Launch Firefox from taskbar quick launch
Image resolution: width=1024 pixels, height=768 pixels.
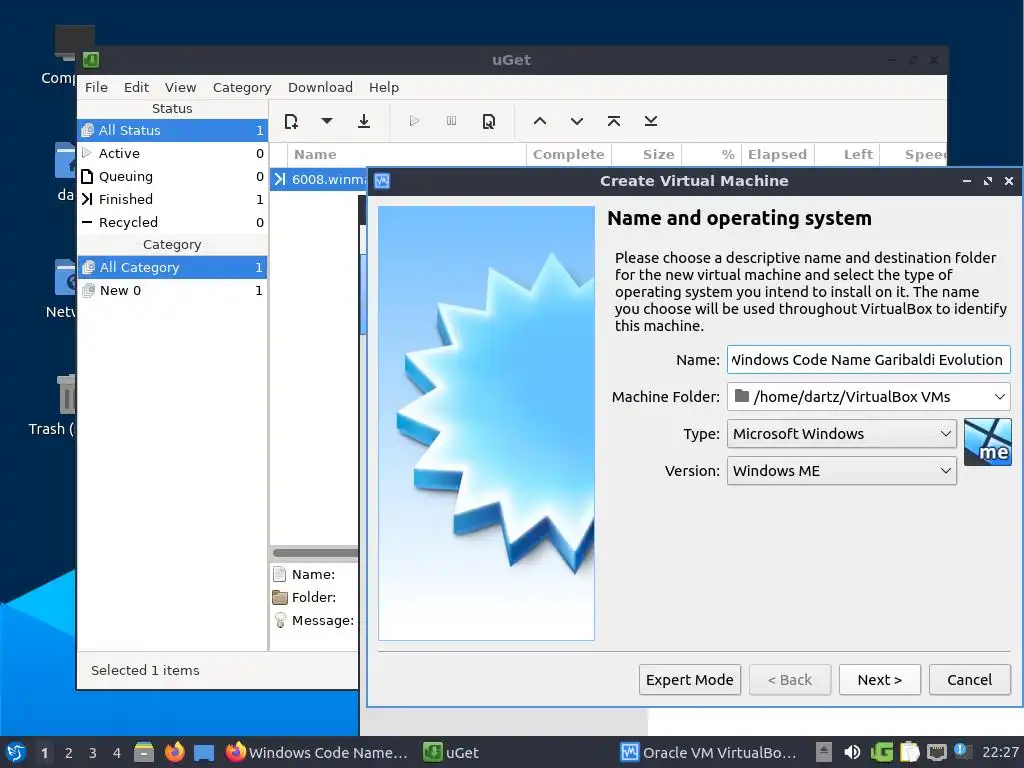174,752
